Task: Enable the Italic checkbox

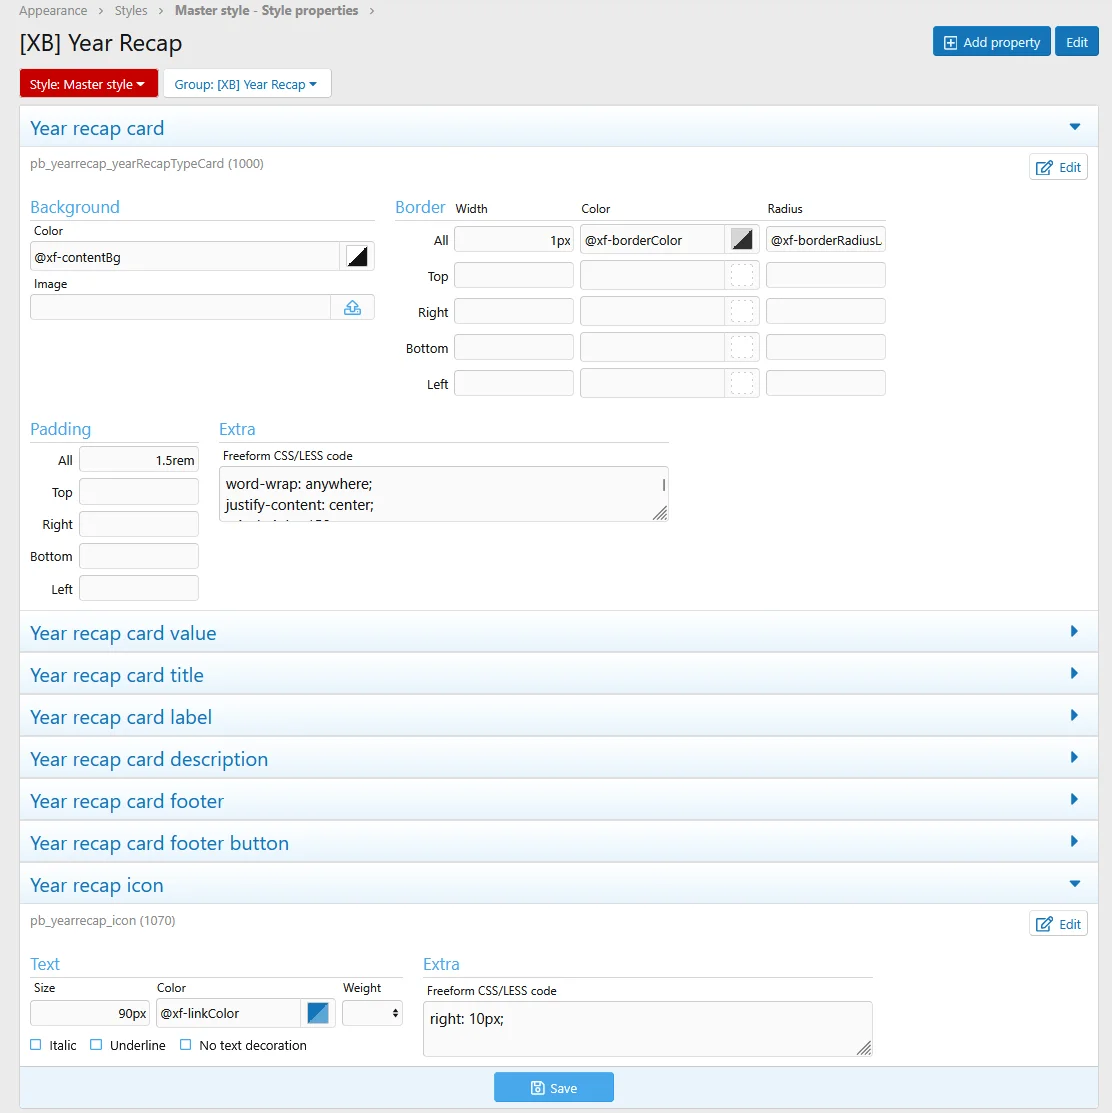Action: click(x=36, y=1045)
